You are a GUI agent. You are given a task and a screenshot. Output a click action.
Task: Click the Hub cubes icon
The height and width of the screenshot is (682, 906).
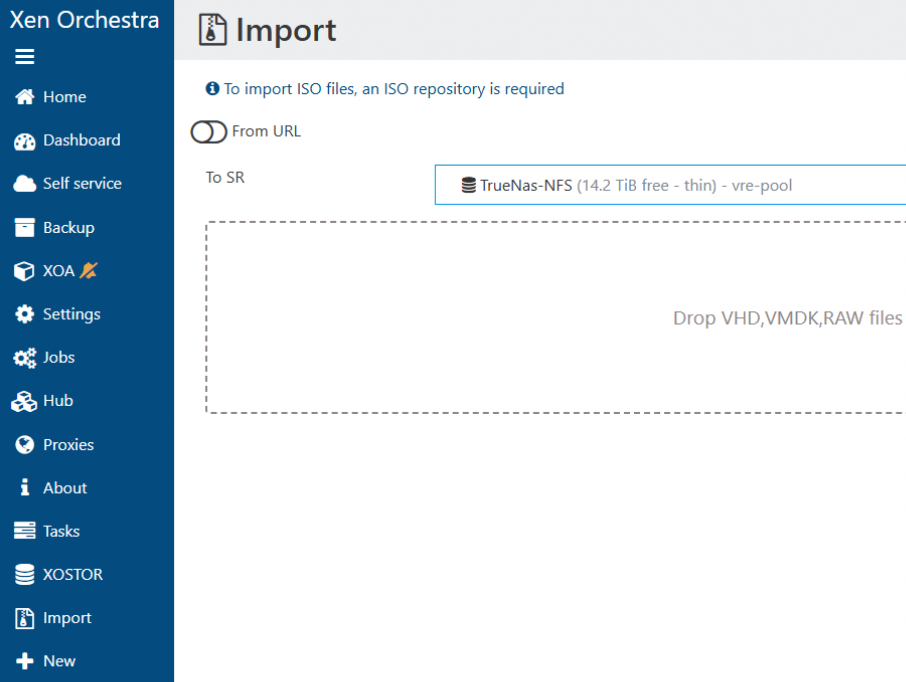click(24, 401)
